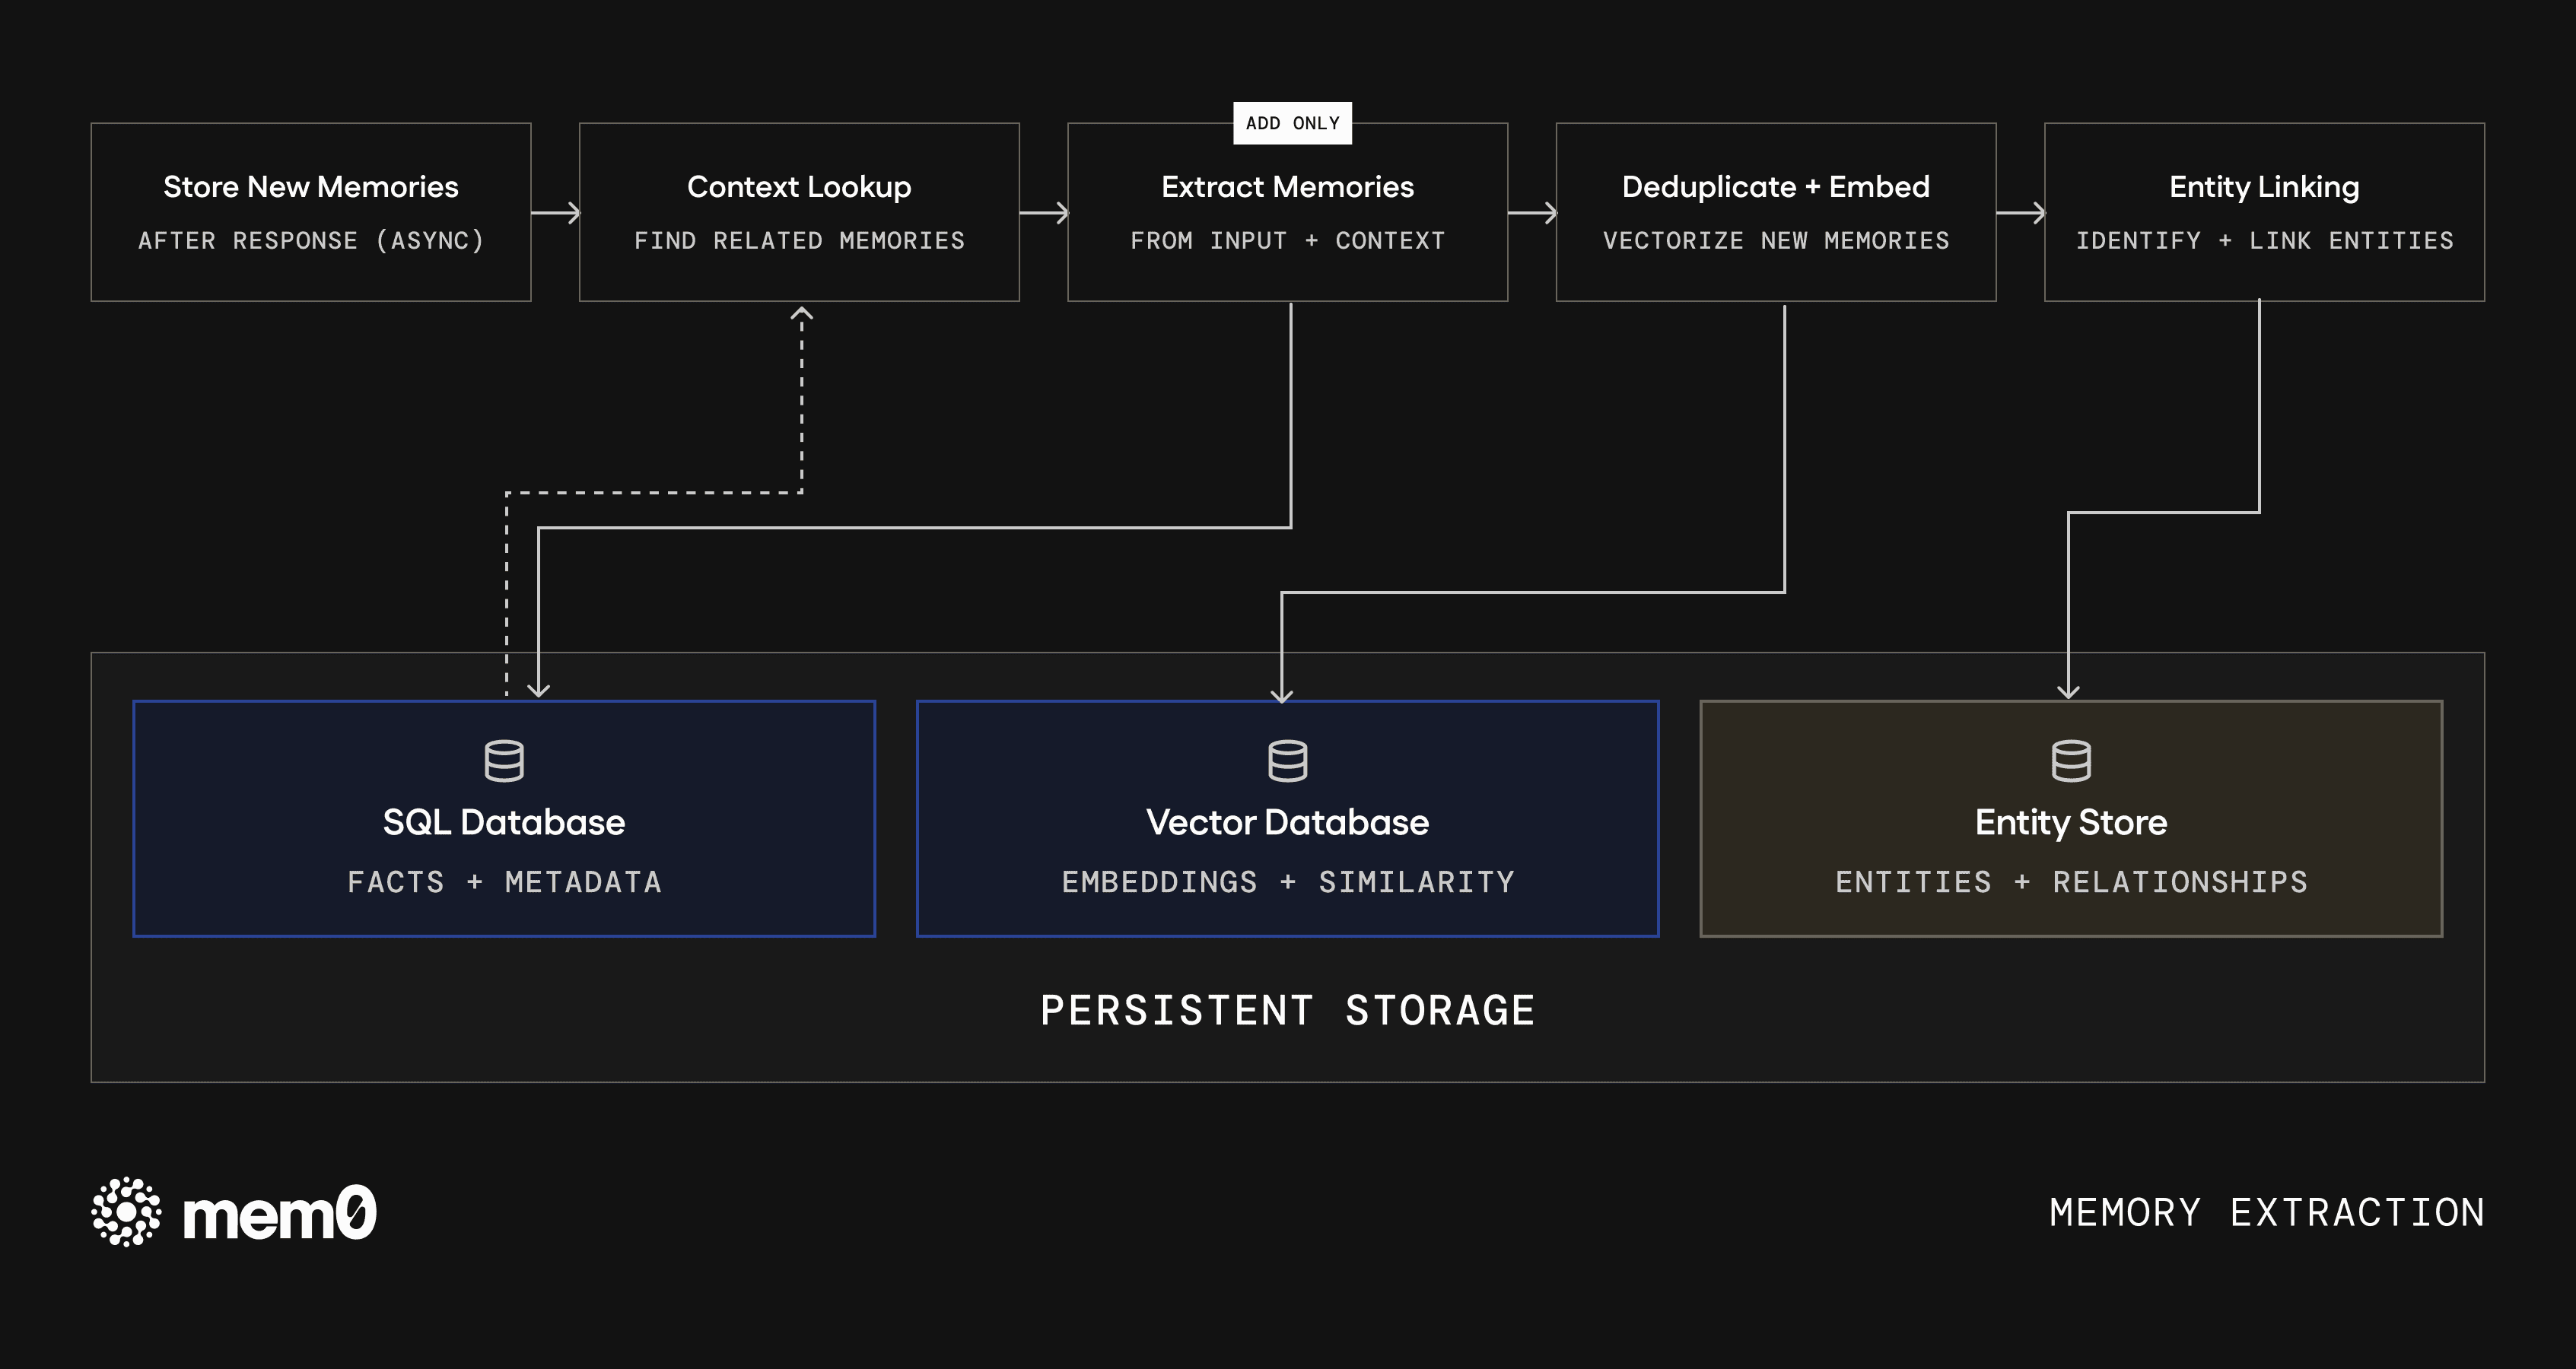Click the mem0 wordmark text
Image resolution: width=2576 pixels, height=1369 pixels.
279,1214
